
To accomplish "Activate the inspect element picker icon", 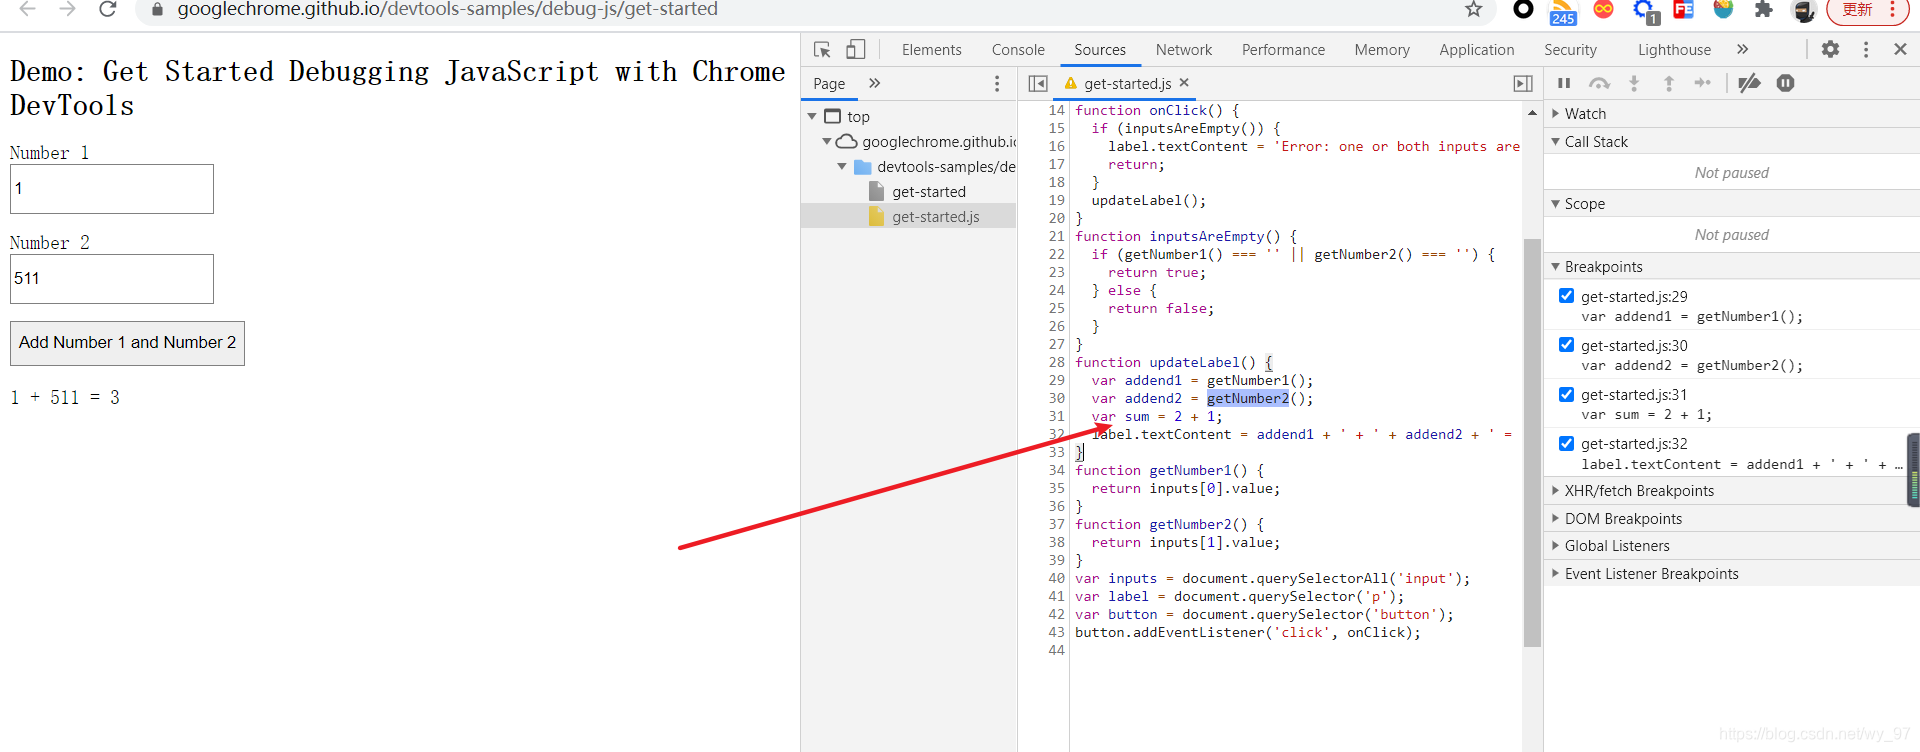I will (x=822, y=49).
